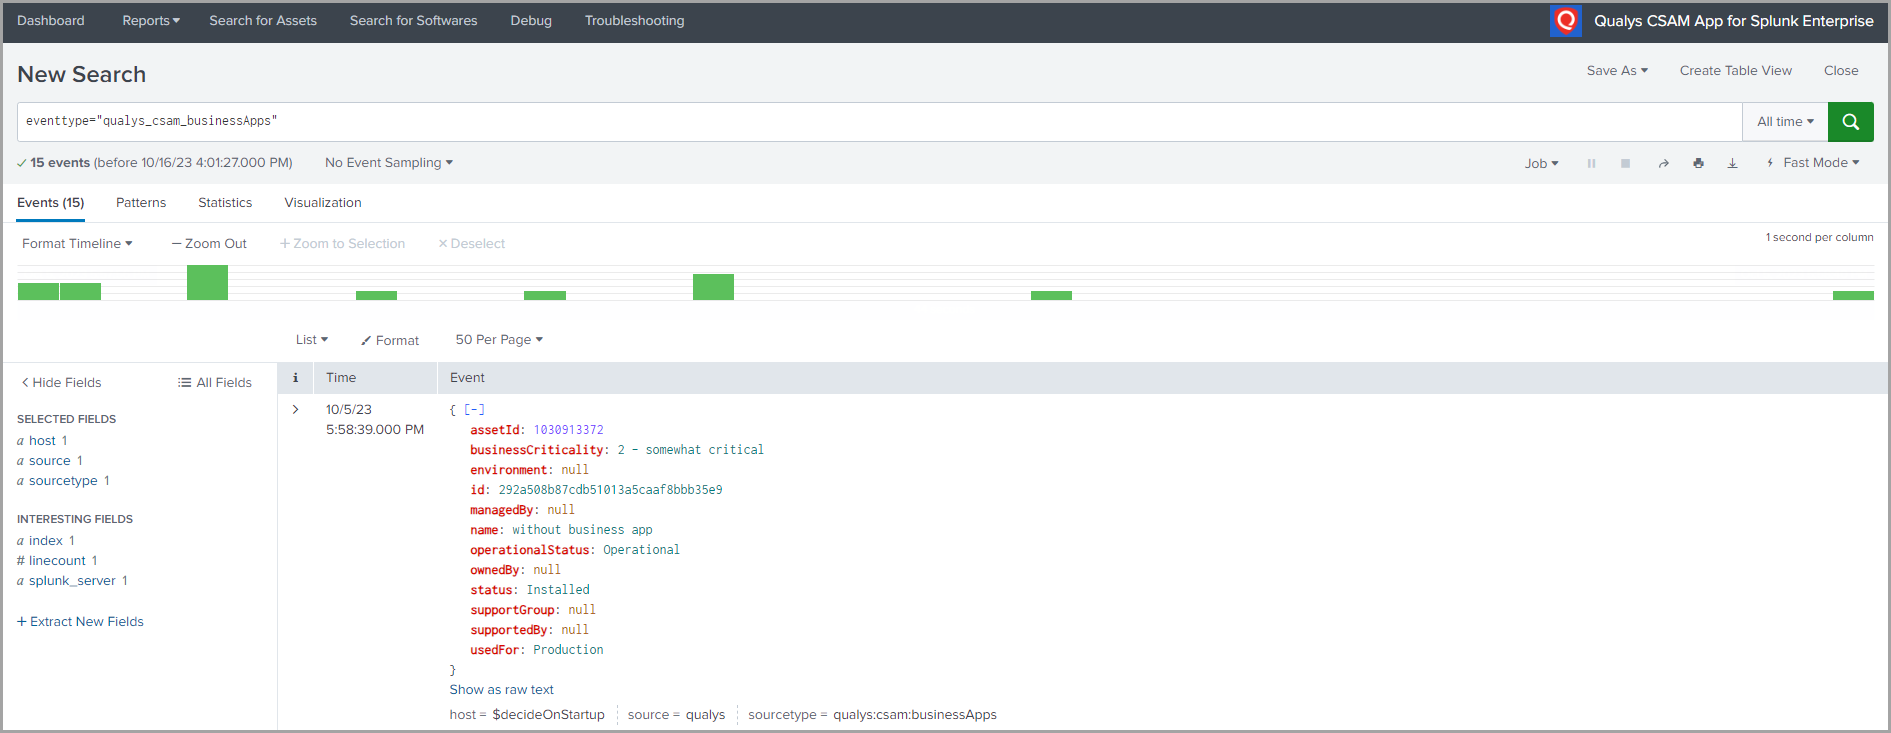Open the List view dropdown
Image resolution: width=1891 pixels, height=733 pixels.
click(312, 340)
